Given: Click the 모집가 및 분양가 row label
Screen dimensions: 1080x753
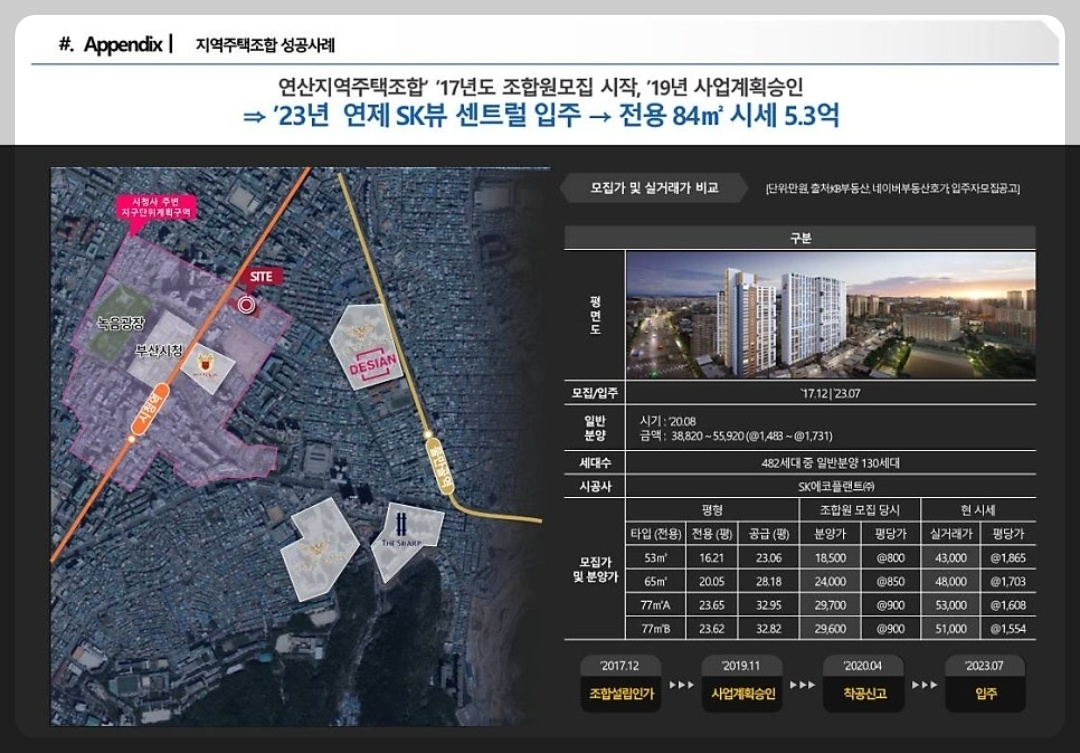Looking at the screenshot, I should pos(595,570).
